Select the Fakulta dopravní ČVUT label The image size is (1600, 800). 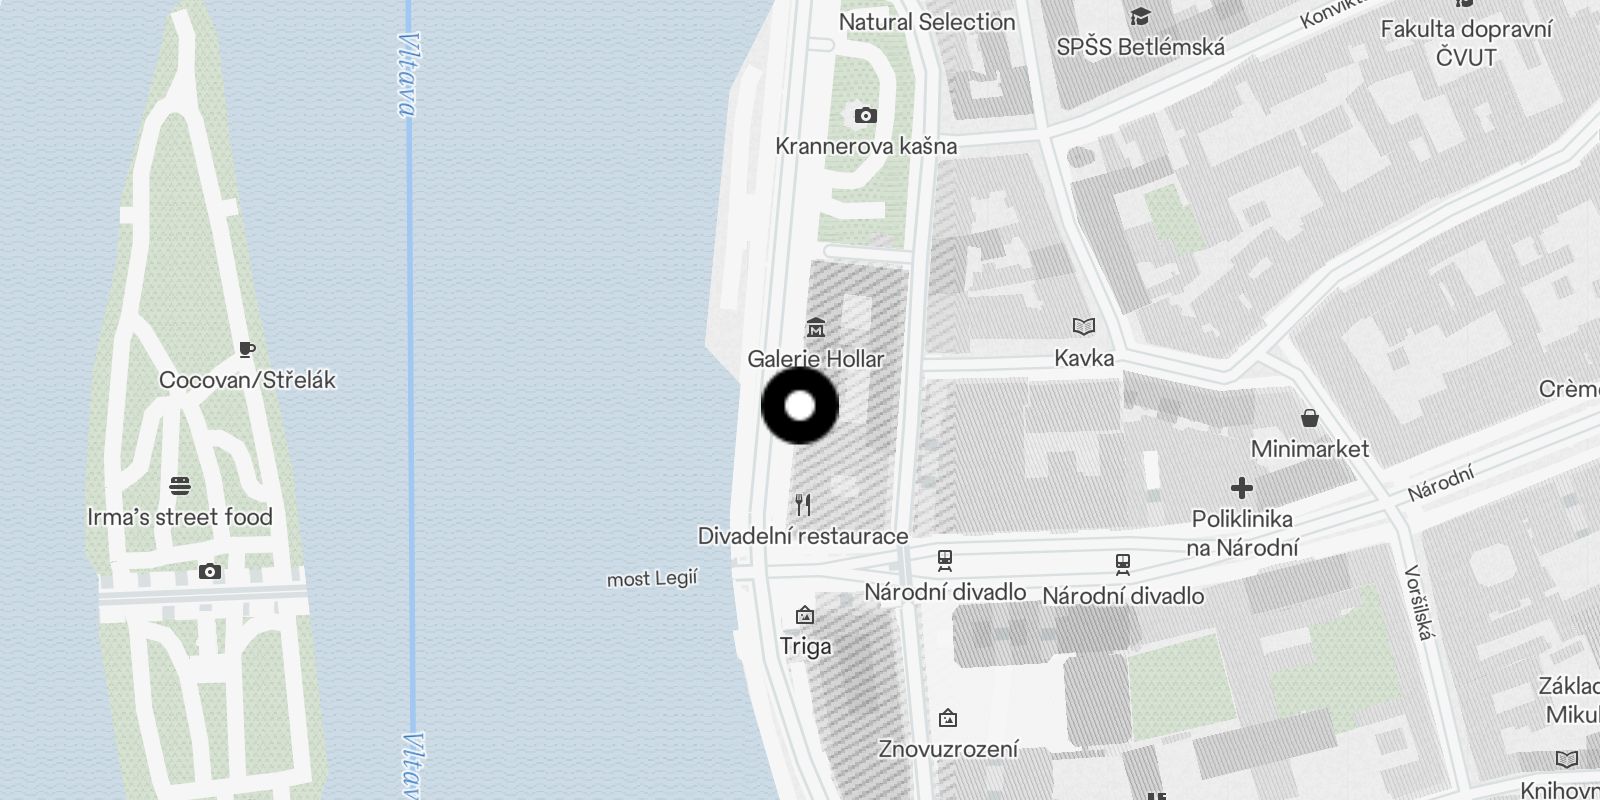(x=1466, y=43)
